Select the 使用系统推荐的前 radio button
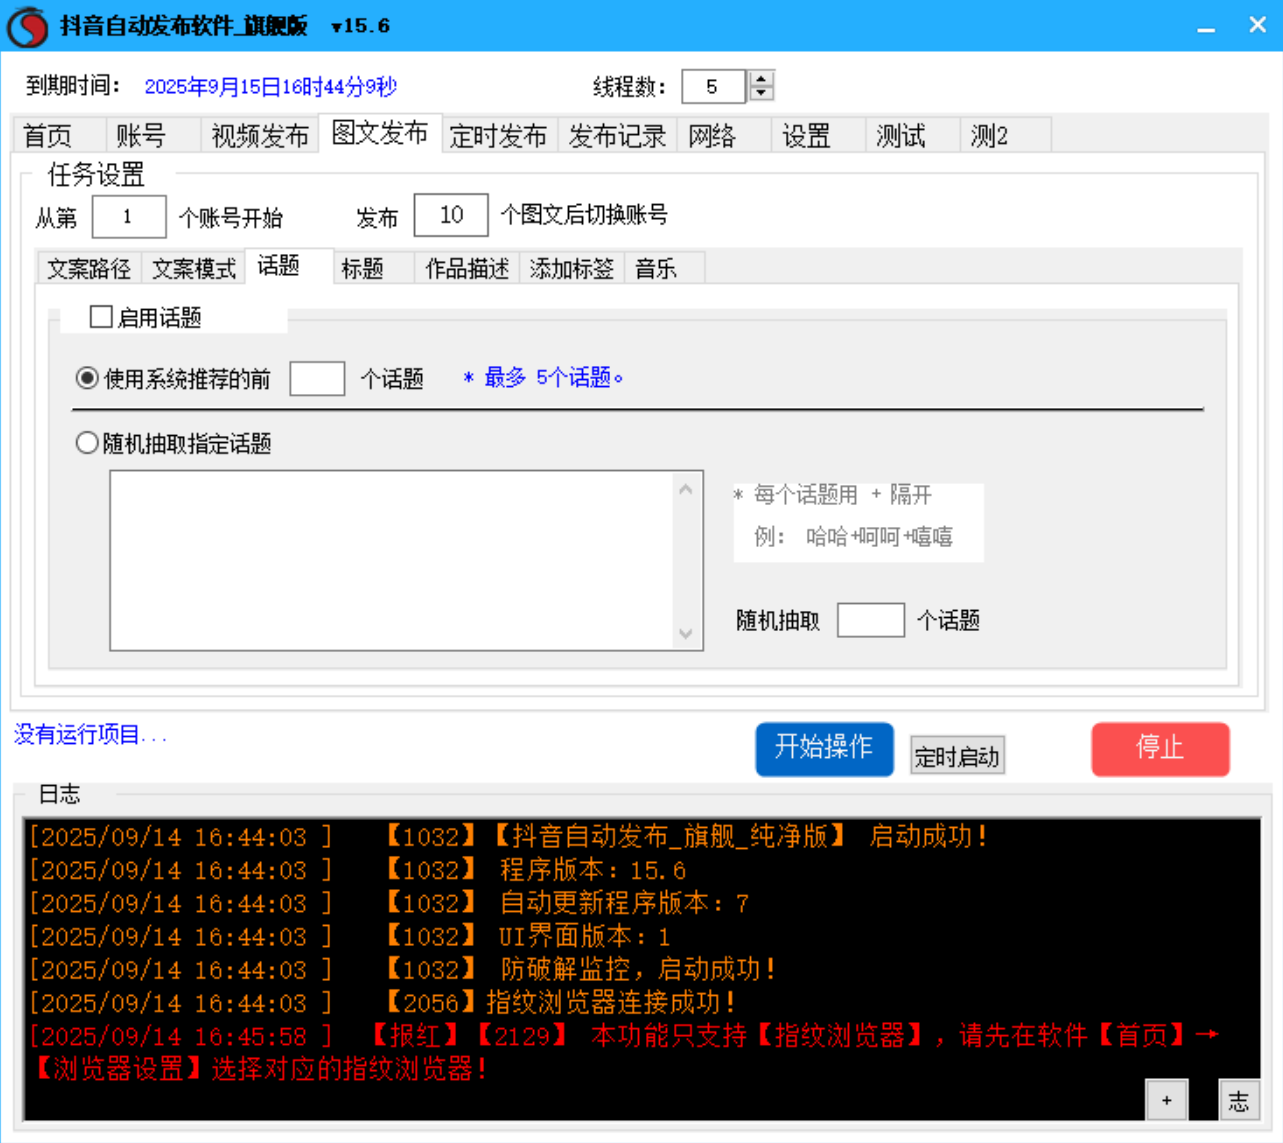Image resolution: width=1283 pixels, height=1143 pixels. click(86, 378)
